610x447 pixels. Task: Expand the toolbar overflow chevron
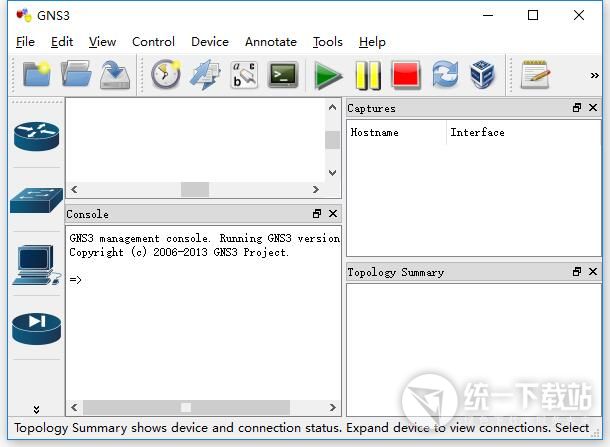point(594,75)
